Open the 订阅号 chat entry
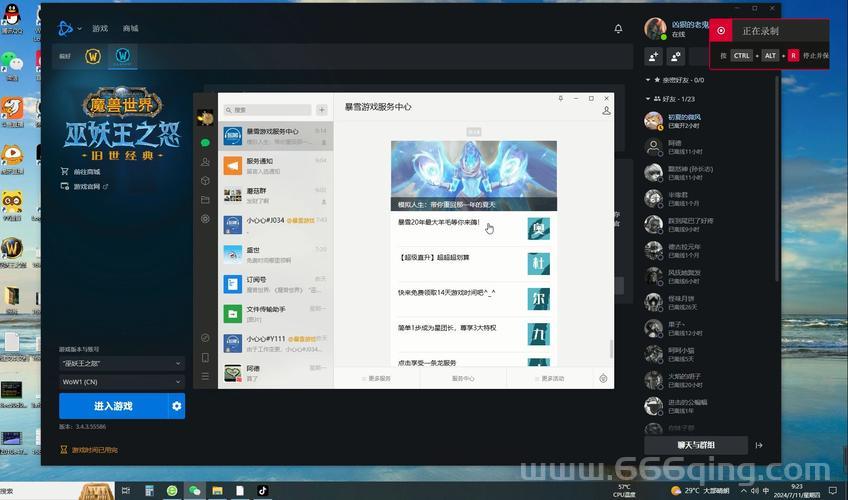This screenshot has width=848, height=500. coord(276,284)
